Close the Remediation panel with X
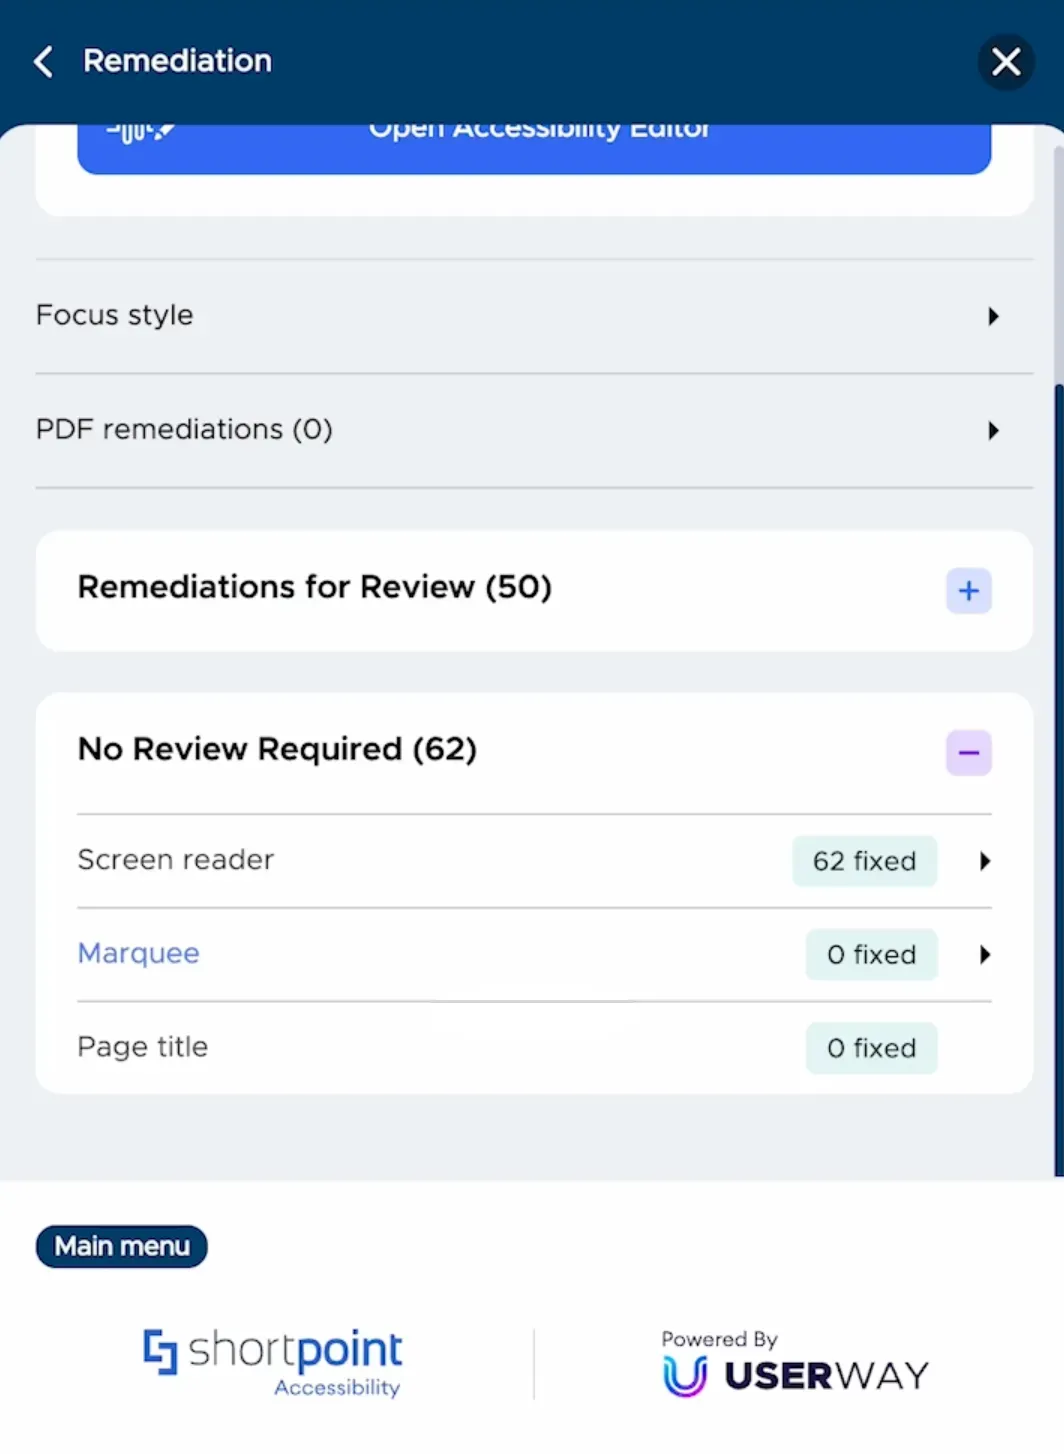 point(1006,62)
